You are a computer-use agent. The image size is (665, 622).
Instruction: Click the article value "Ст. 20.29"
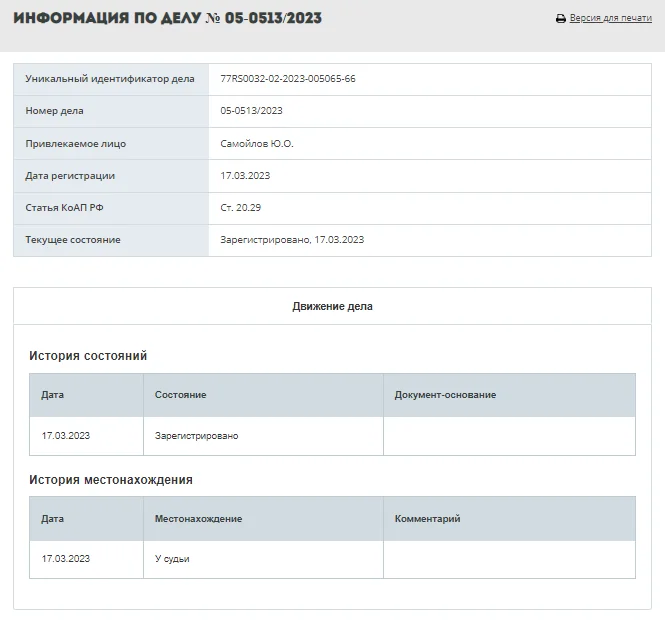tap(241, 208)
